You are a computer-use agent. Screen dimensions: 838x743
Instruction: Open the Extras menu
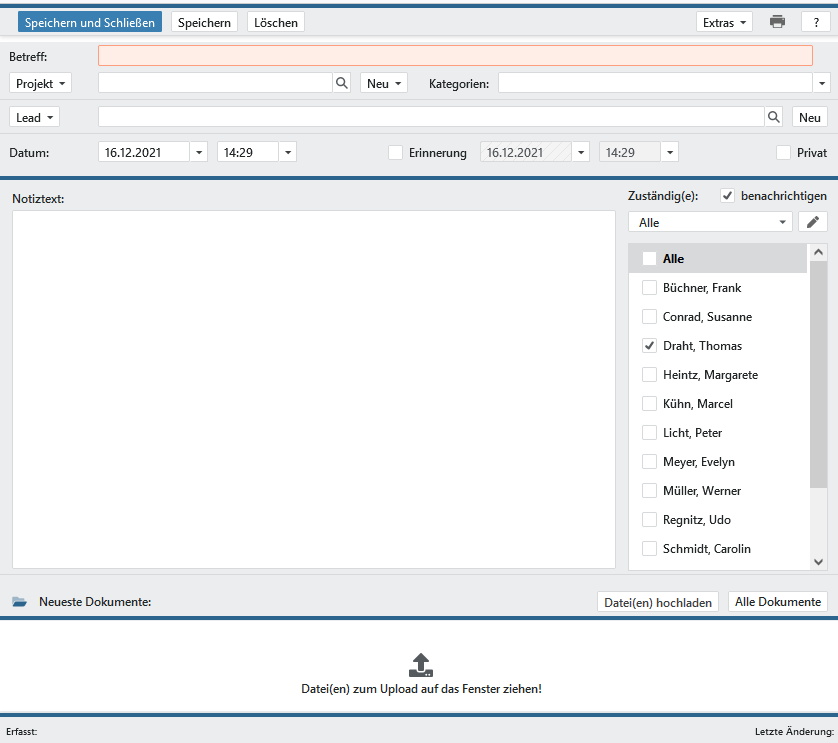point(725,22)
